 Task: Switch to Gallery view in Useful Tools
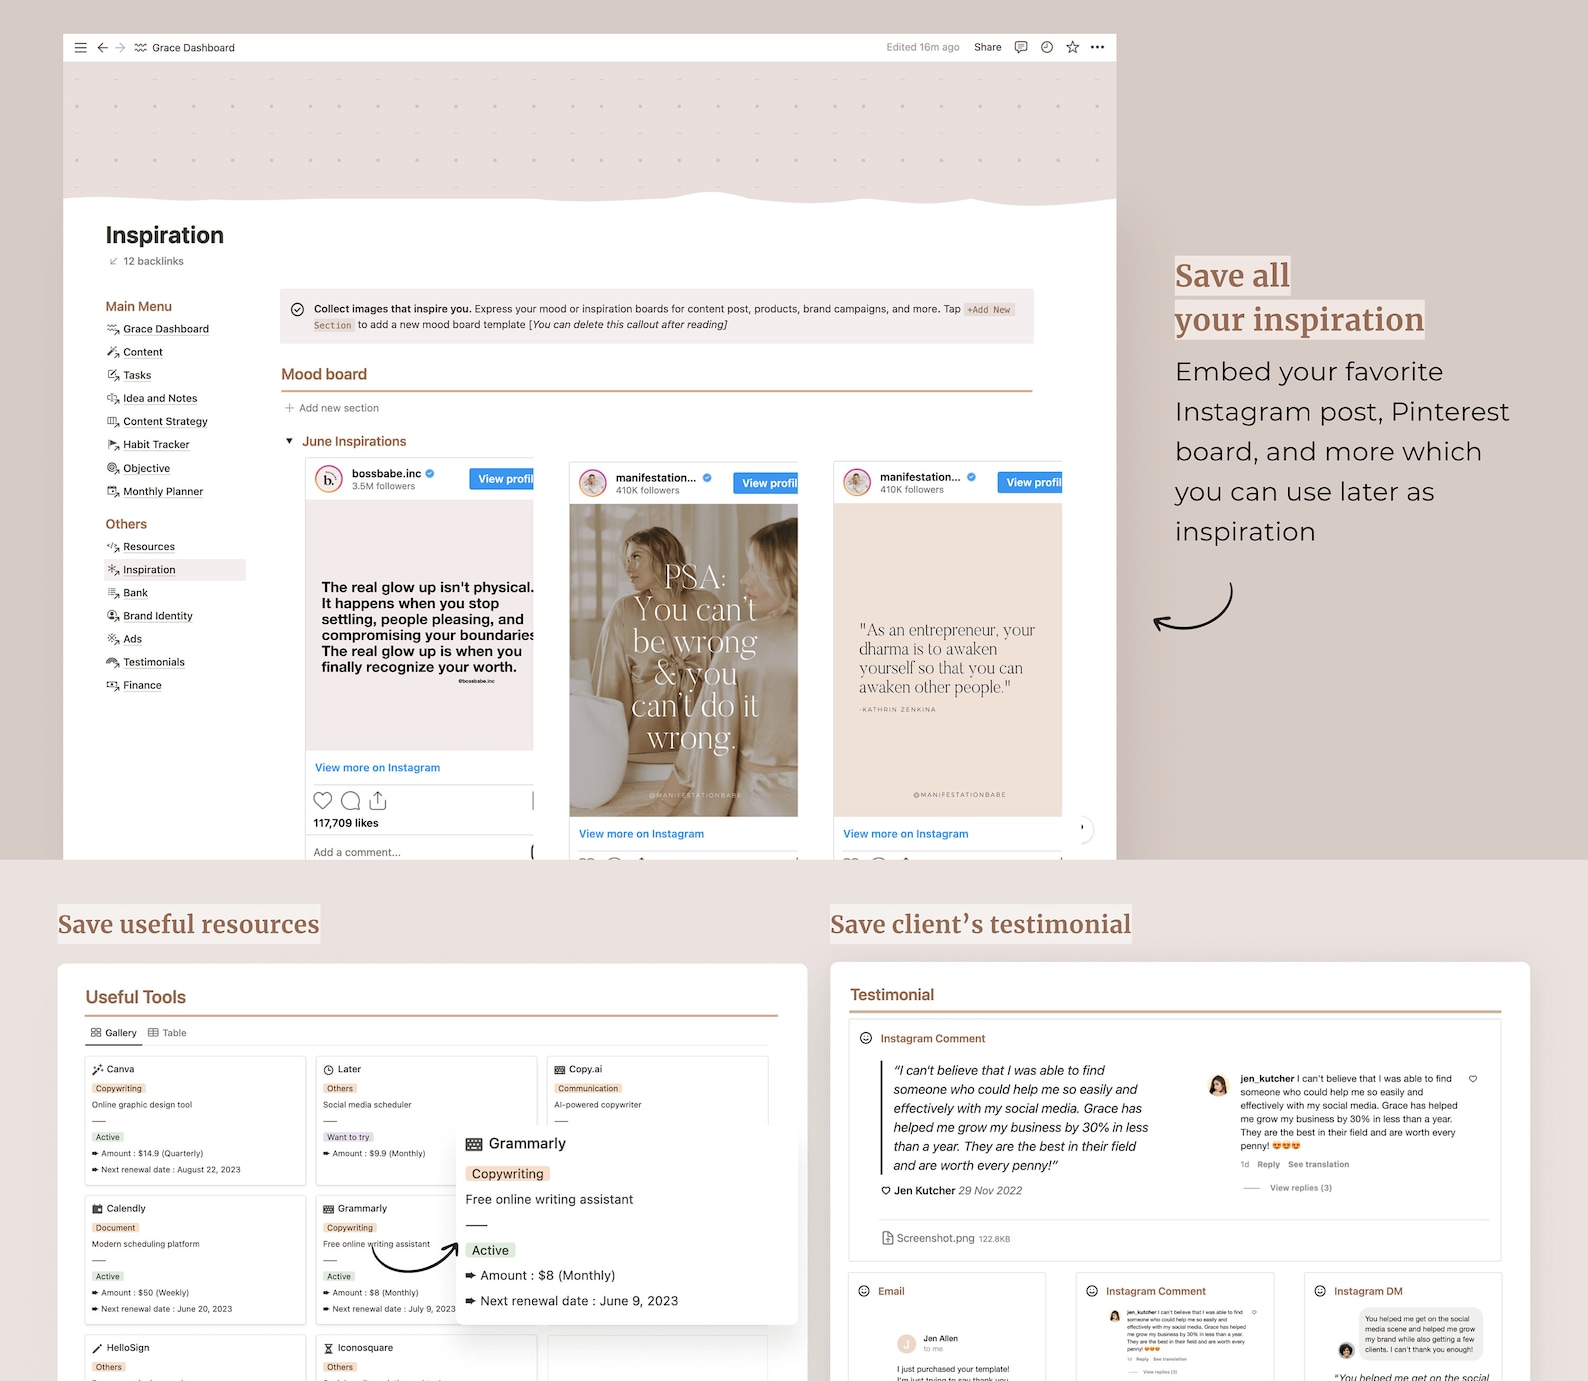point(114,1033)
